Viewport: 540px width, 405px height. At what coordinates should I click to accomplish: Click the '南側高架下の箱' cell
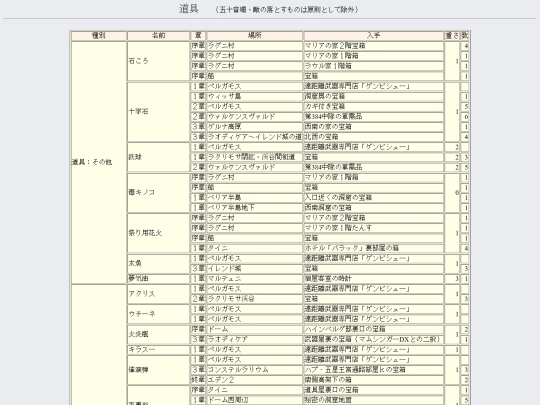374,380
